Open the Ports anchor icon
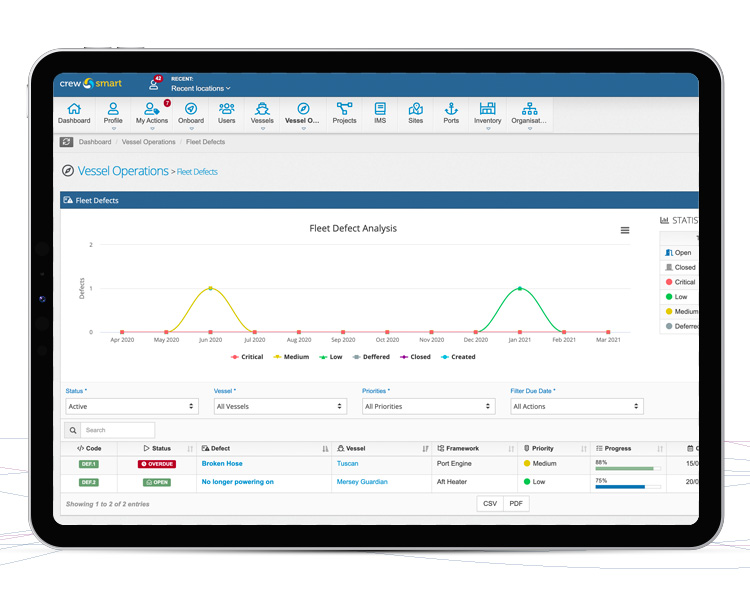This screenshot has height=600, width=750. (x=451, y=109)
